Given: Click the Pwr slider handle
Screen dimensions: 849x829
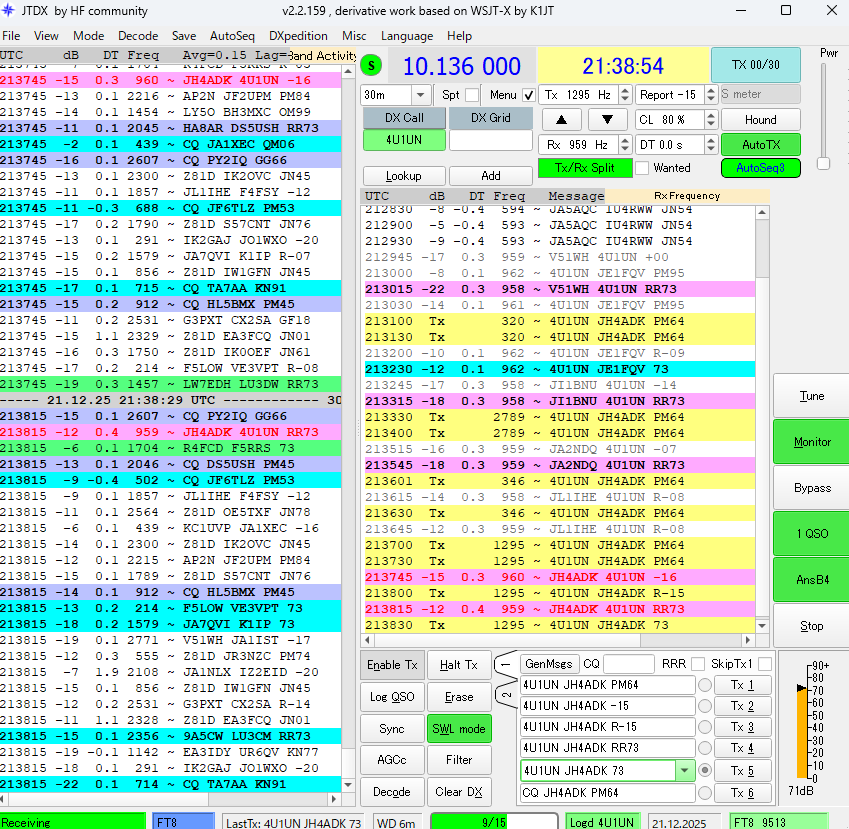Looking at the screenshot, I should pos(824,163).
